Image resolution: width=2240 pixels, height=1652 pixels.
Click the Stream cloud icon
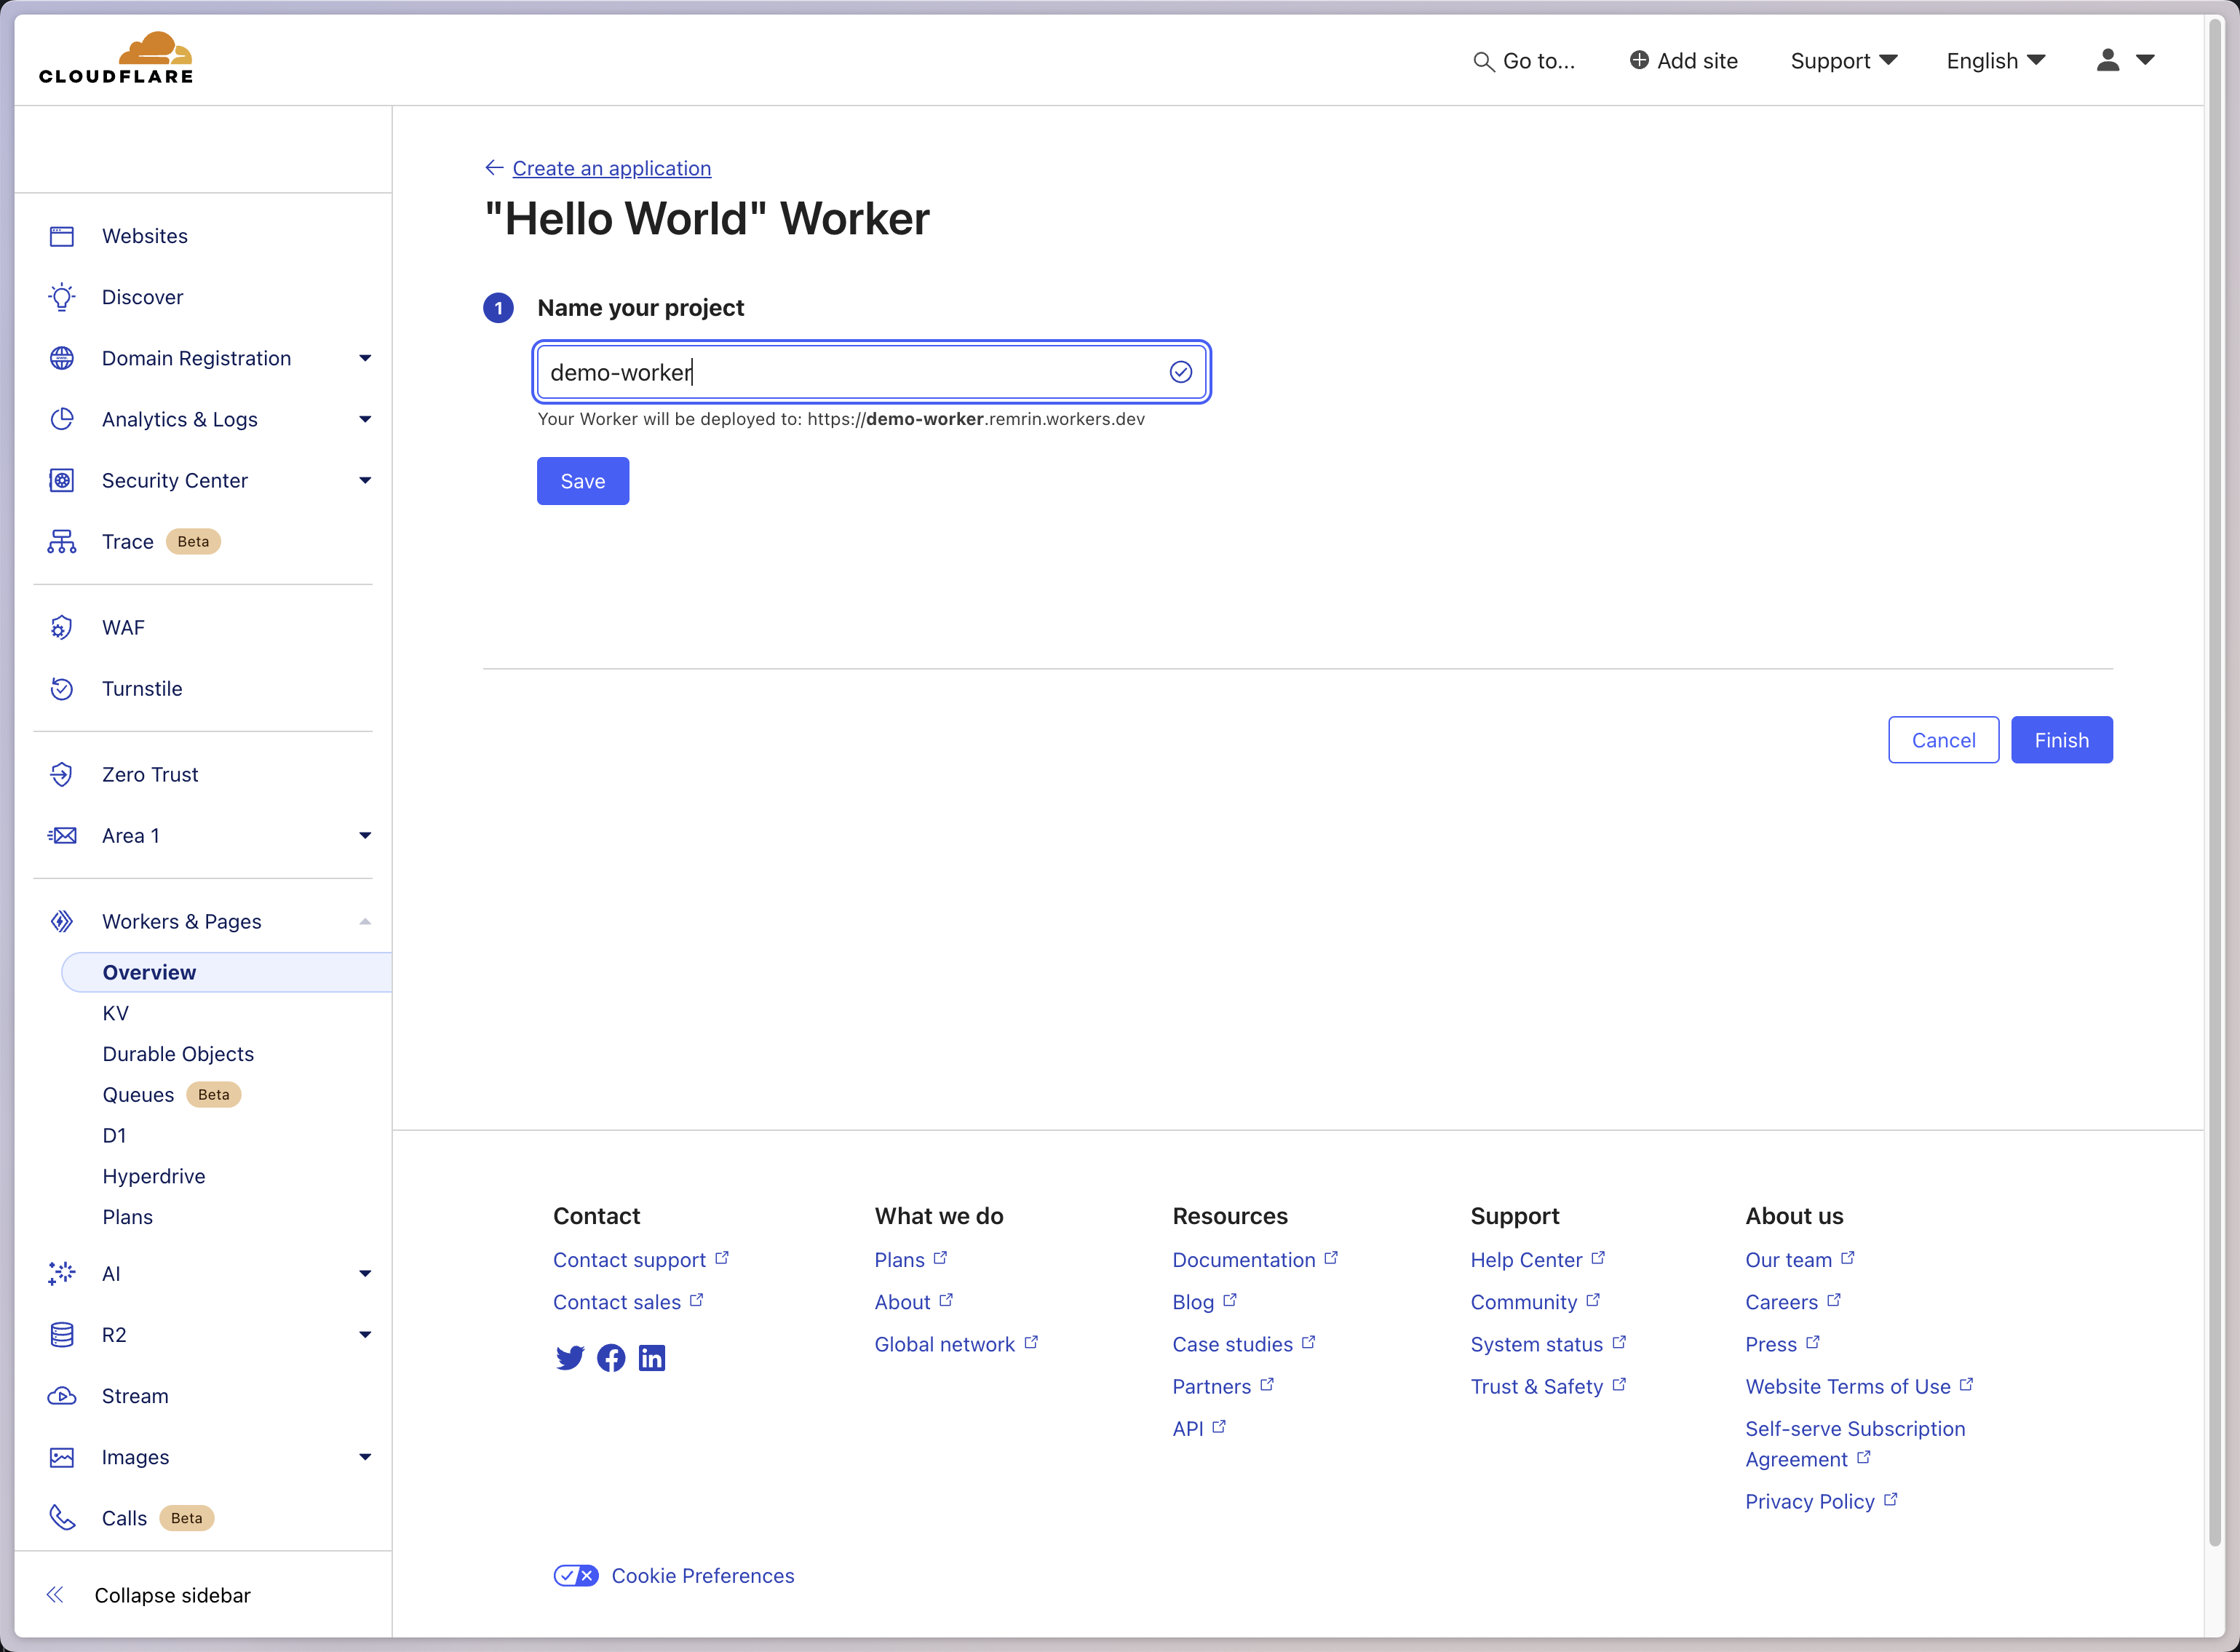coord(62,1395)
